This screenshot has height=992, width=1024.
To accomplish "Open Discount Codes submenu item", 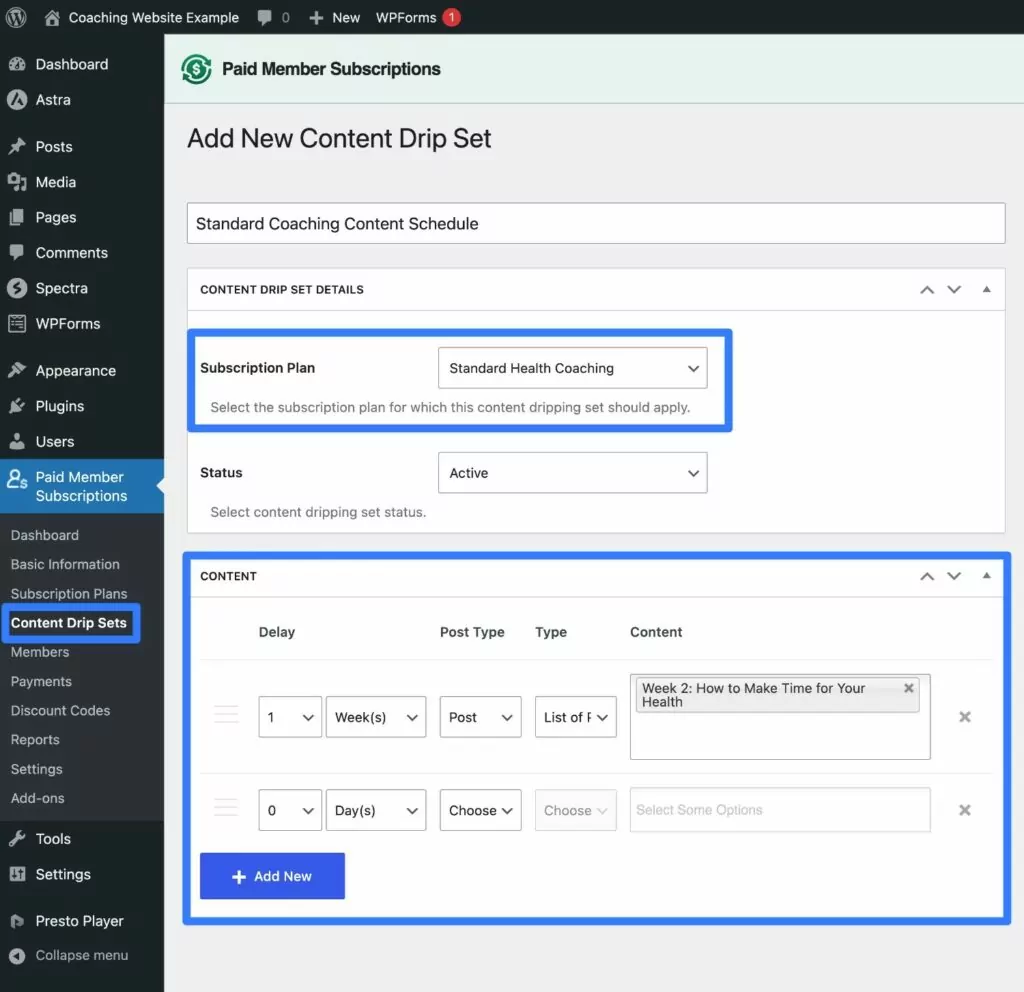I will pyautogui.click(x=60, y=711).
